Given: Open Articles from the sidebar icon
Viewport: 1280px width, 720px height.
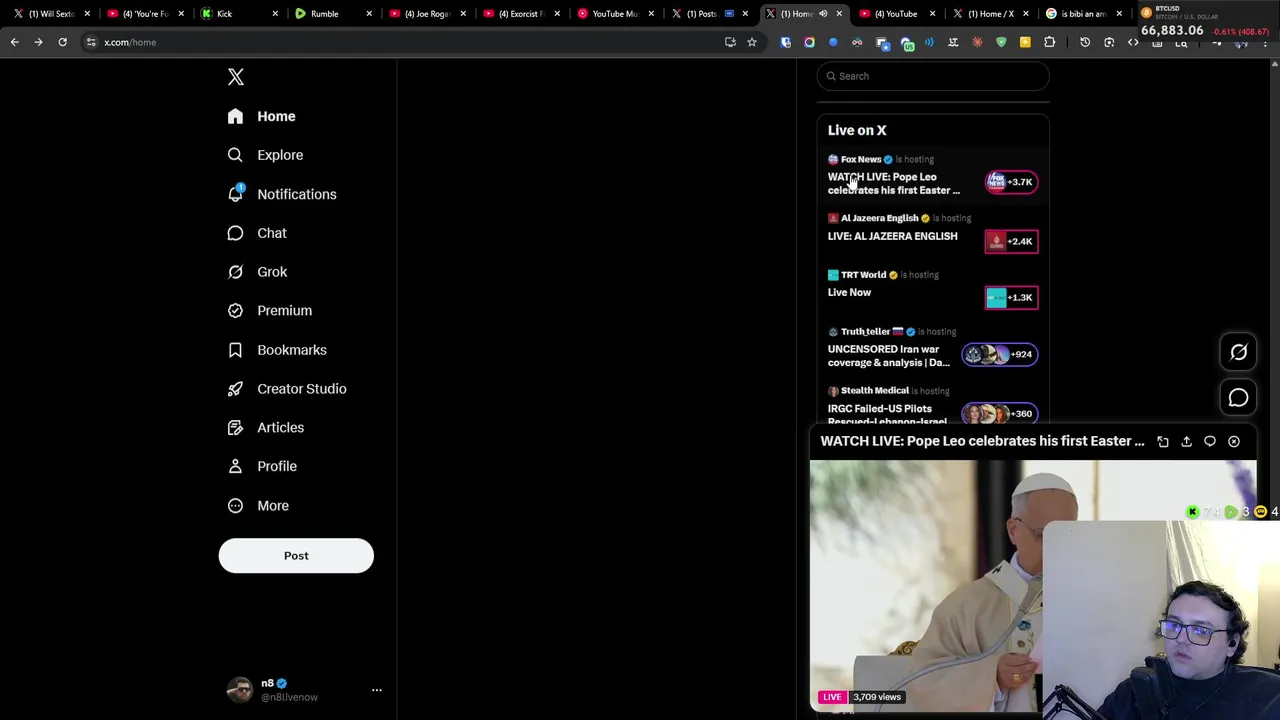Looking at the screenshot, I should [x=235, y=428].
